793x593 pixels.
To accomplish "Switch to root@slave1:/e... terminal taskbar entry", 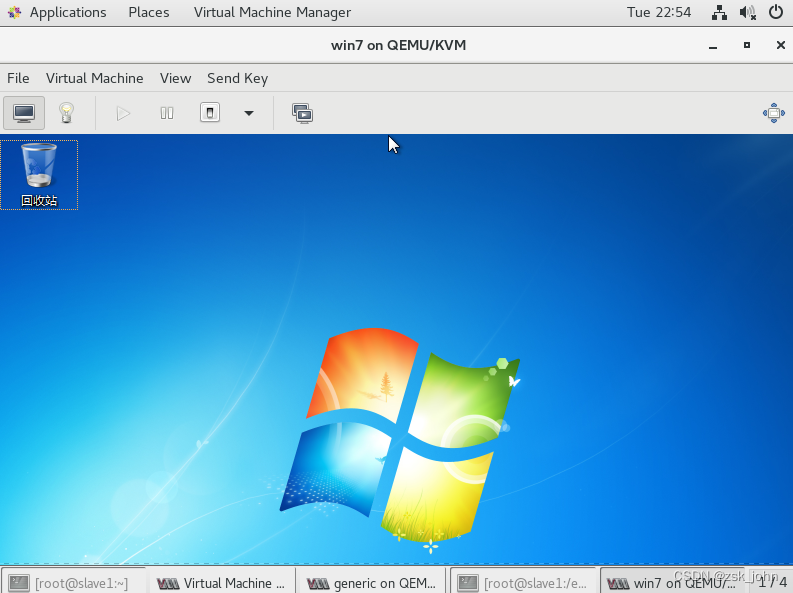I will [522, 583].
